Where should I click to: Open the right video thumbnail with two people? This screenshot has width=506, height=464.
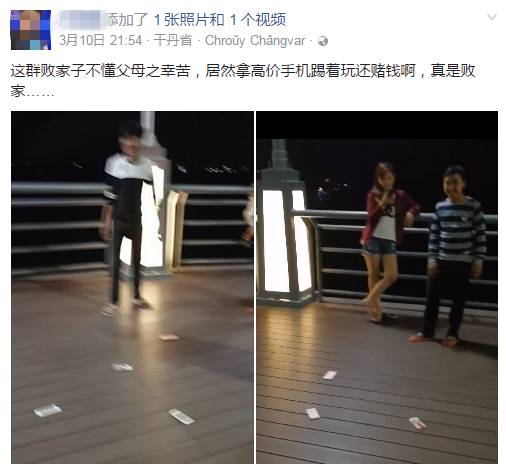(377, 287)
